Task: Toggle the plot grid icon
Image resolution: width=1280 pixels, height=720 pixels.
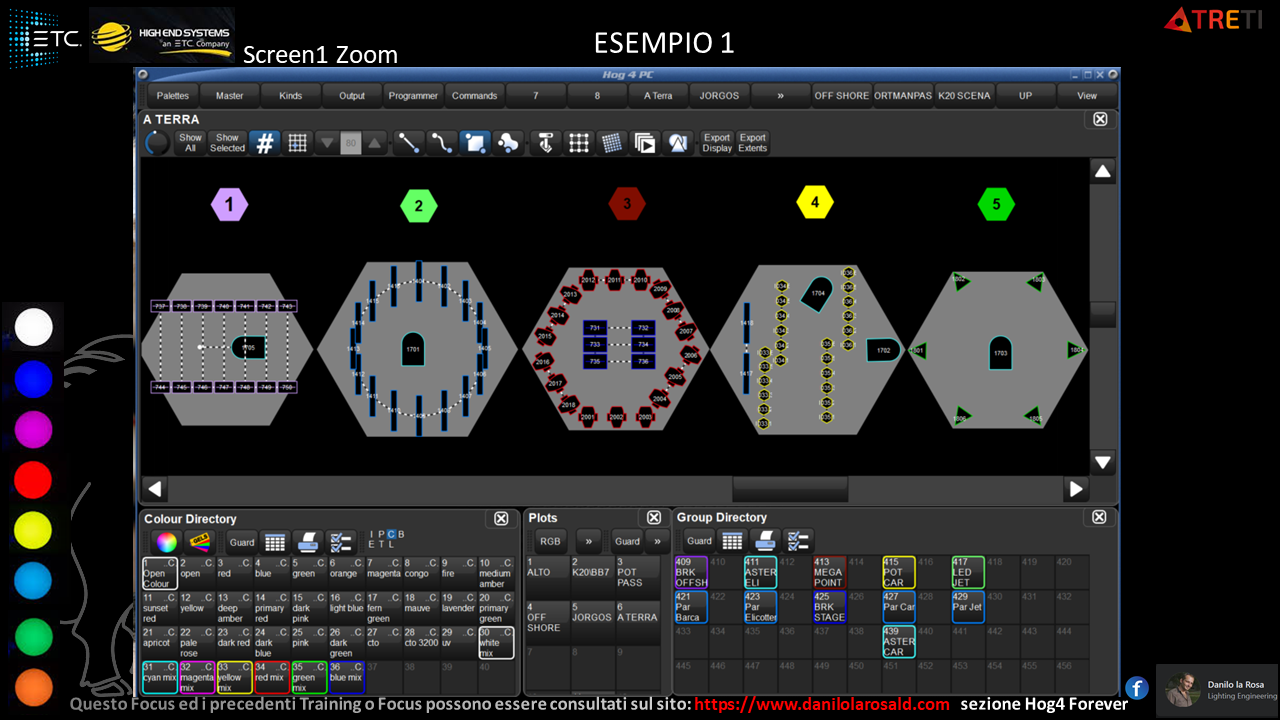Action: [297, 143]
